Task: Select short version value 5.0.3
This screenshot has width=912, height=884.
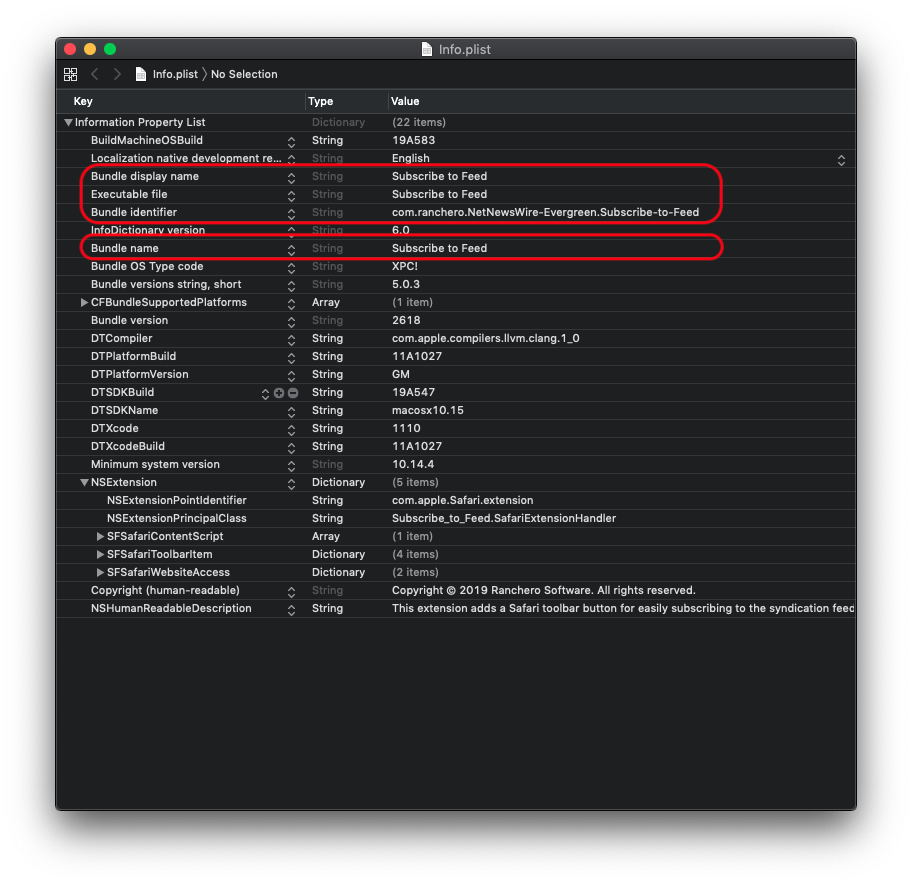Action: coord(406,284)
